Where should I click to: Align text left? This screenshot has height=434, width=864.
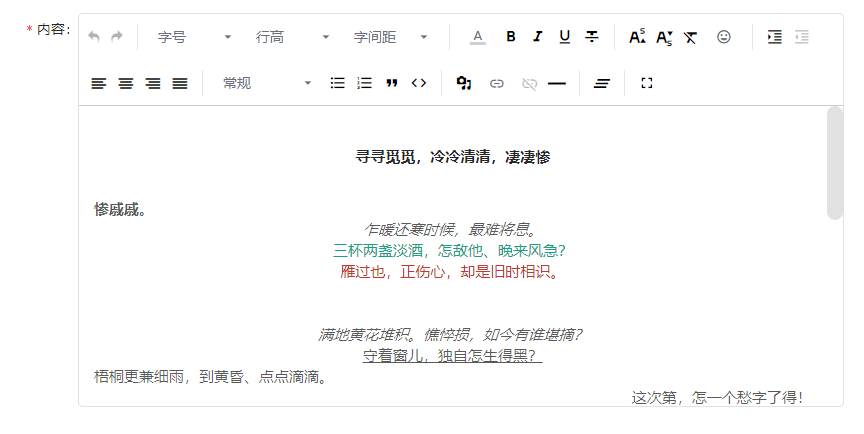99,83
